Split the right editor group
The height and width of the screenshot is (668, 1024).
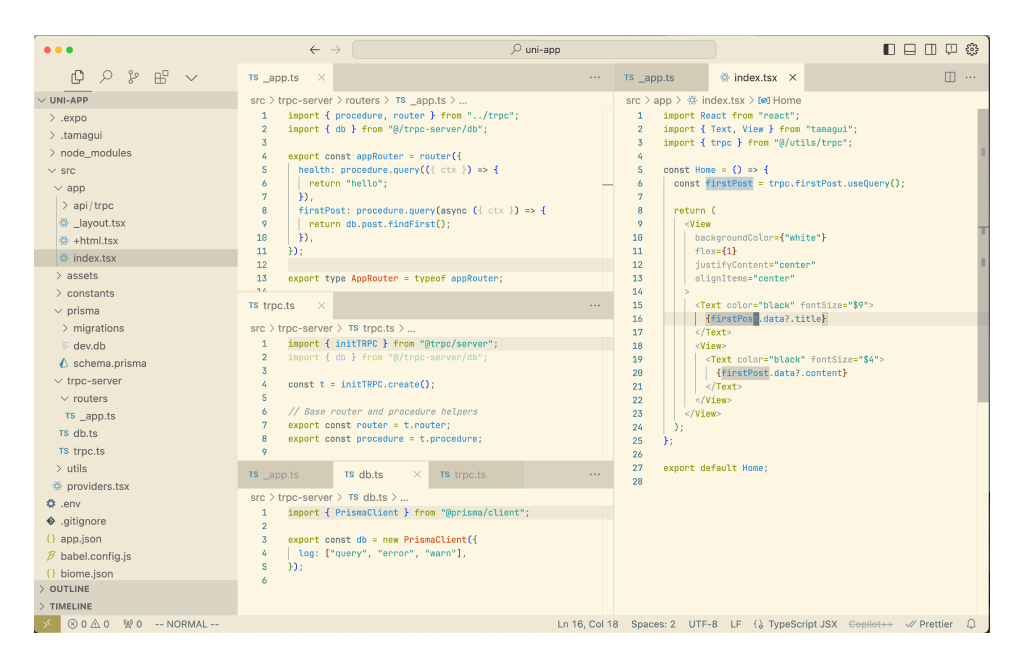(x=950, y=77)
